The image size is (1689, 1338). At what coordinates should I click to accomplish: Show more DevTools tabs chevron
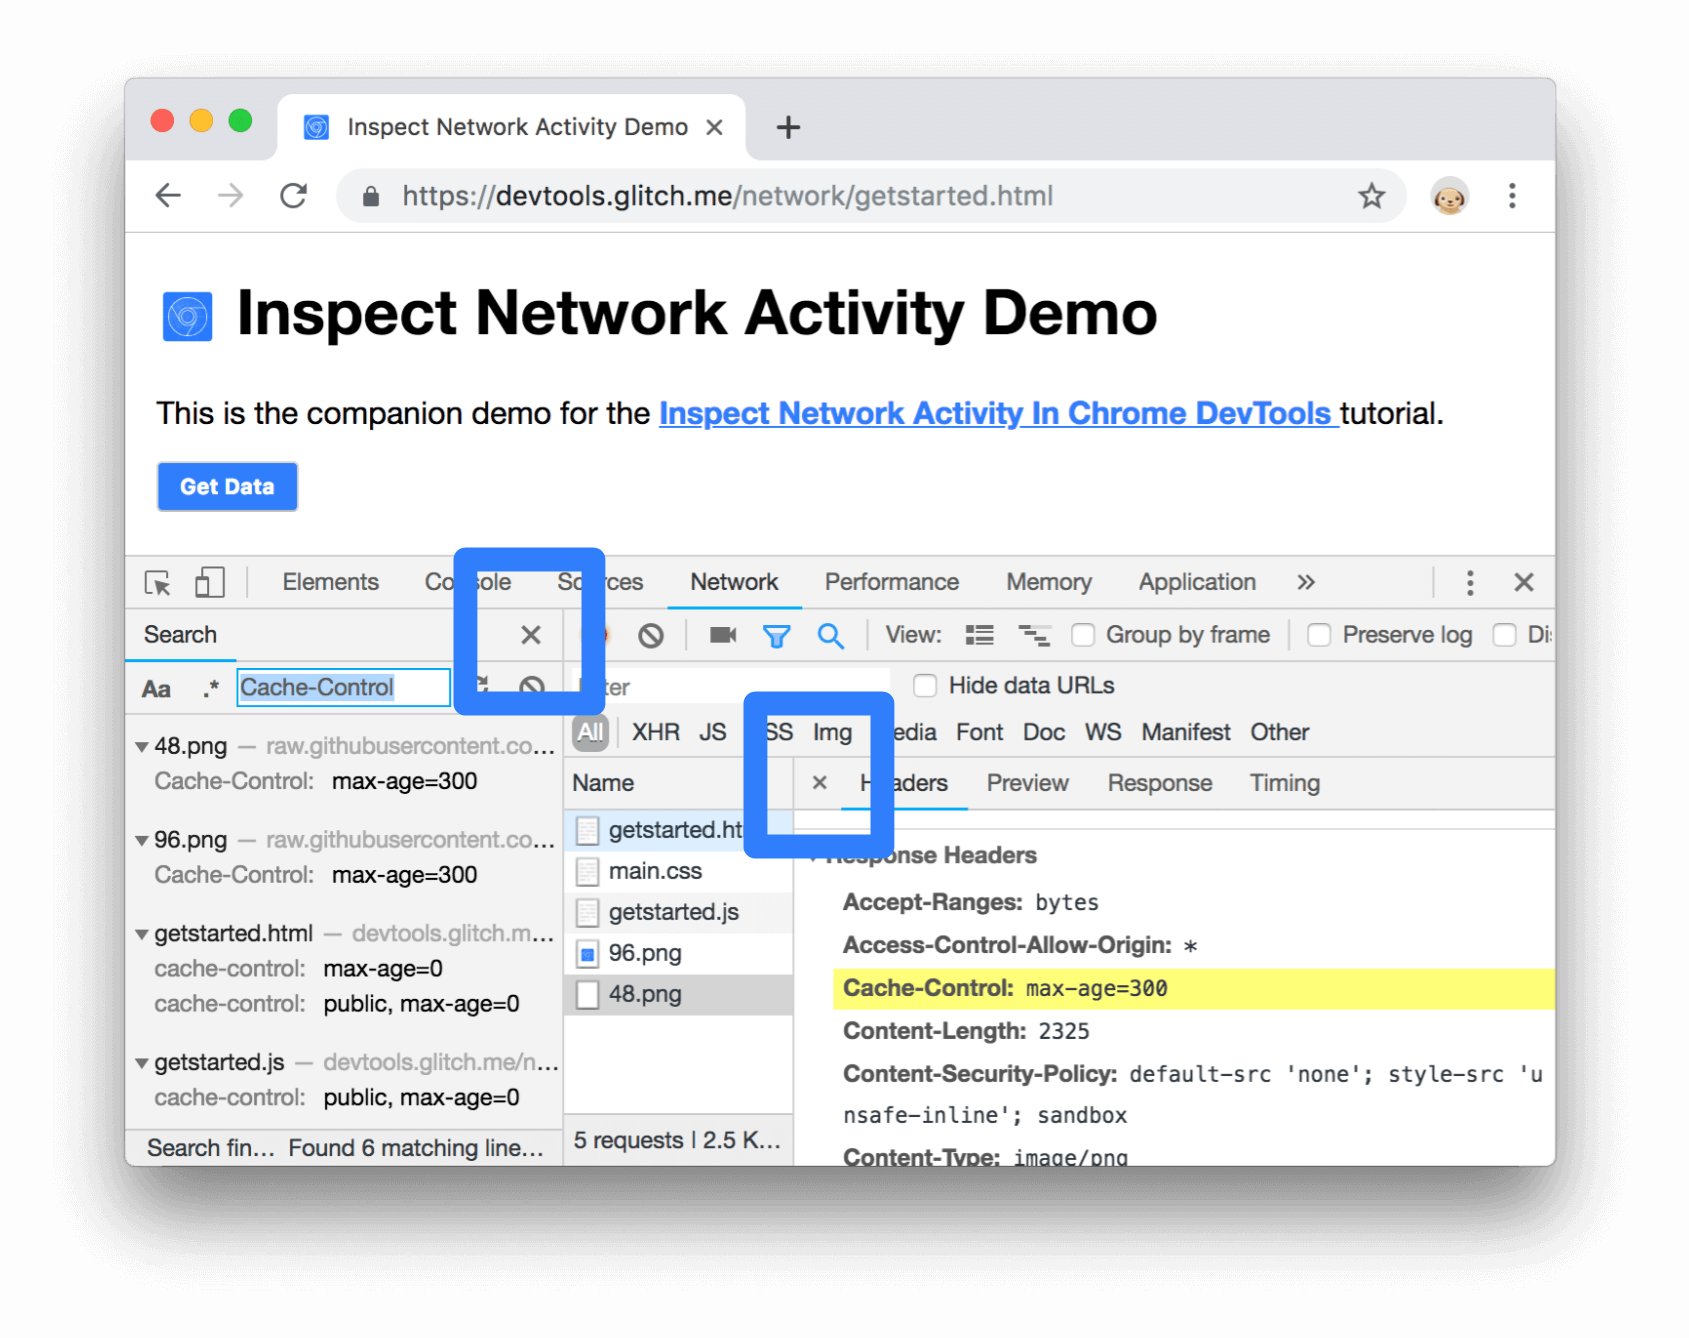coord(1305,582)
